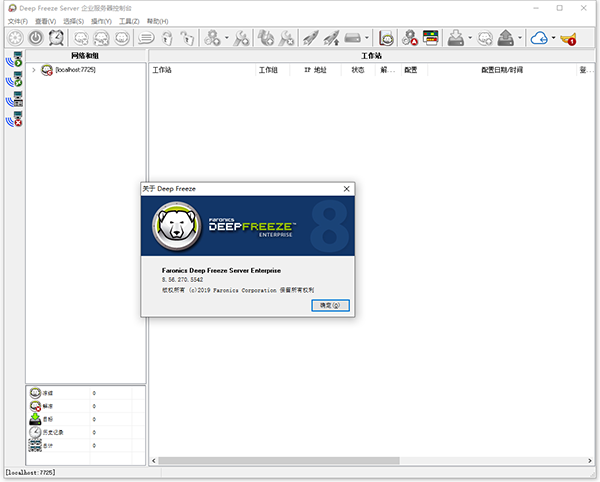Screen dimensions: 600x482
Task: Open the 操作(Y) menu
Action: tap(101, 21)
